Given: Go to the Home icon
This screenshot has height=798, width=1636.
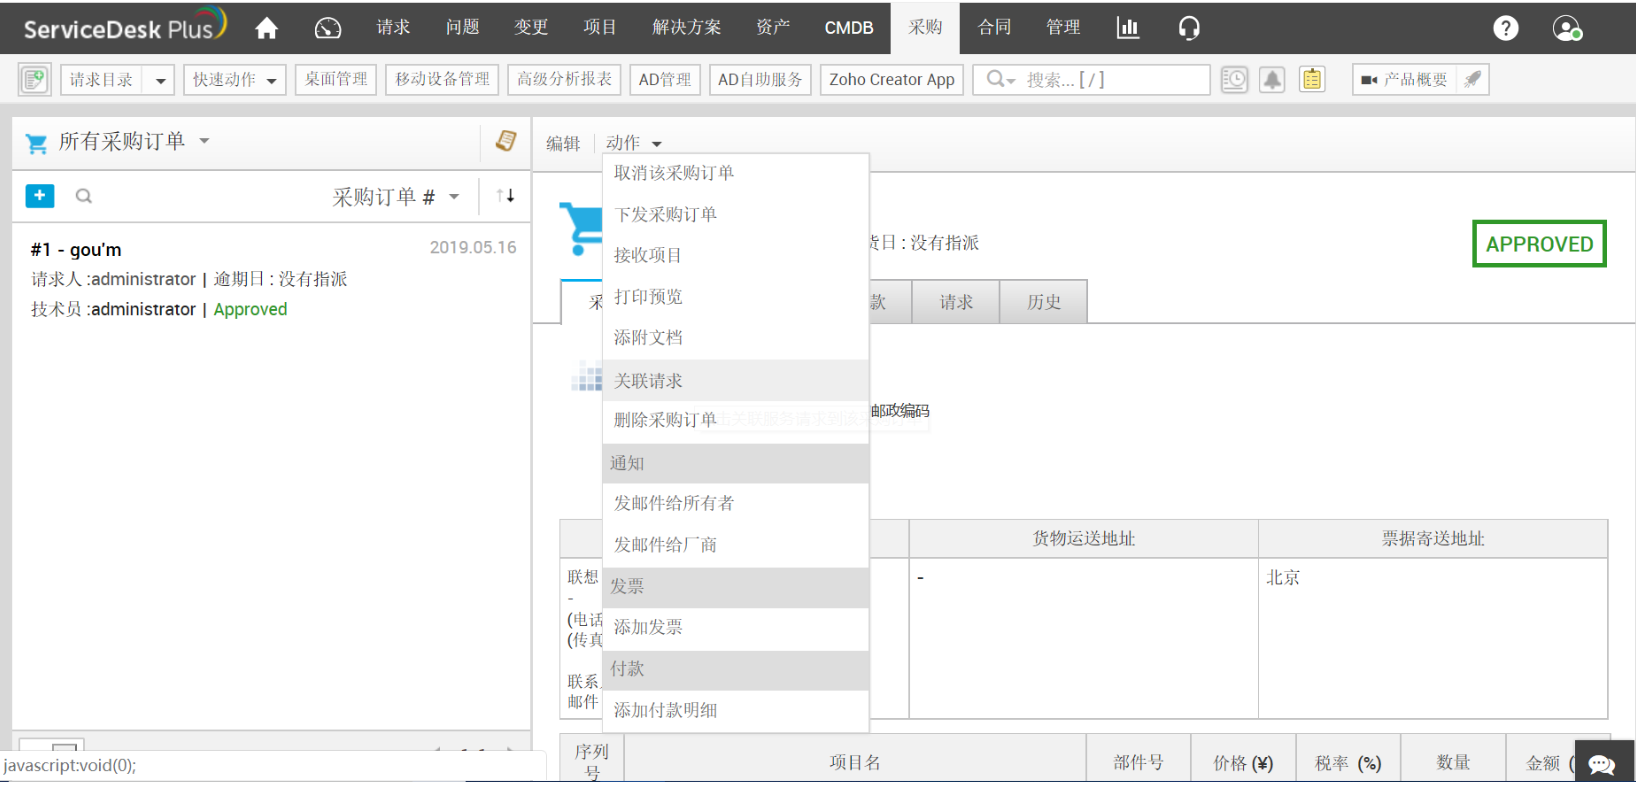Looking at the screenshot, I should coord(266,28).
